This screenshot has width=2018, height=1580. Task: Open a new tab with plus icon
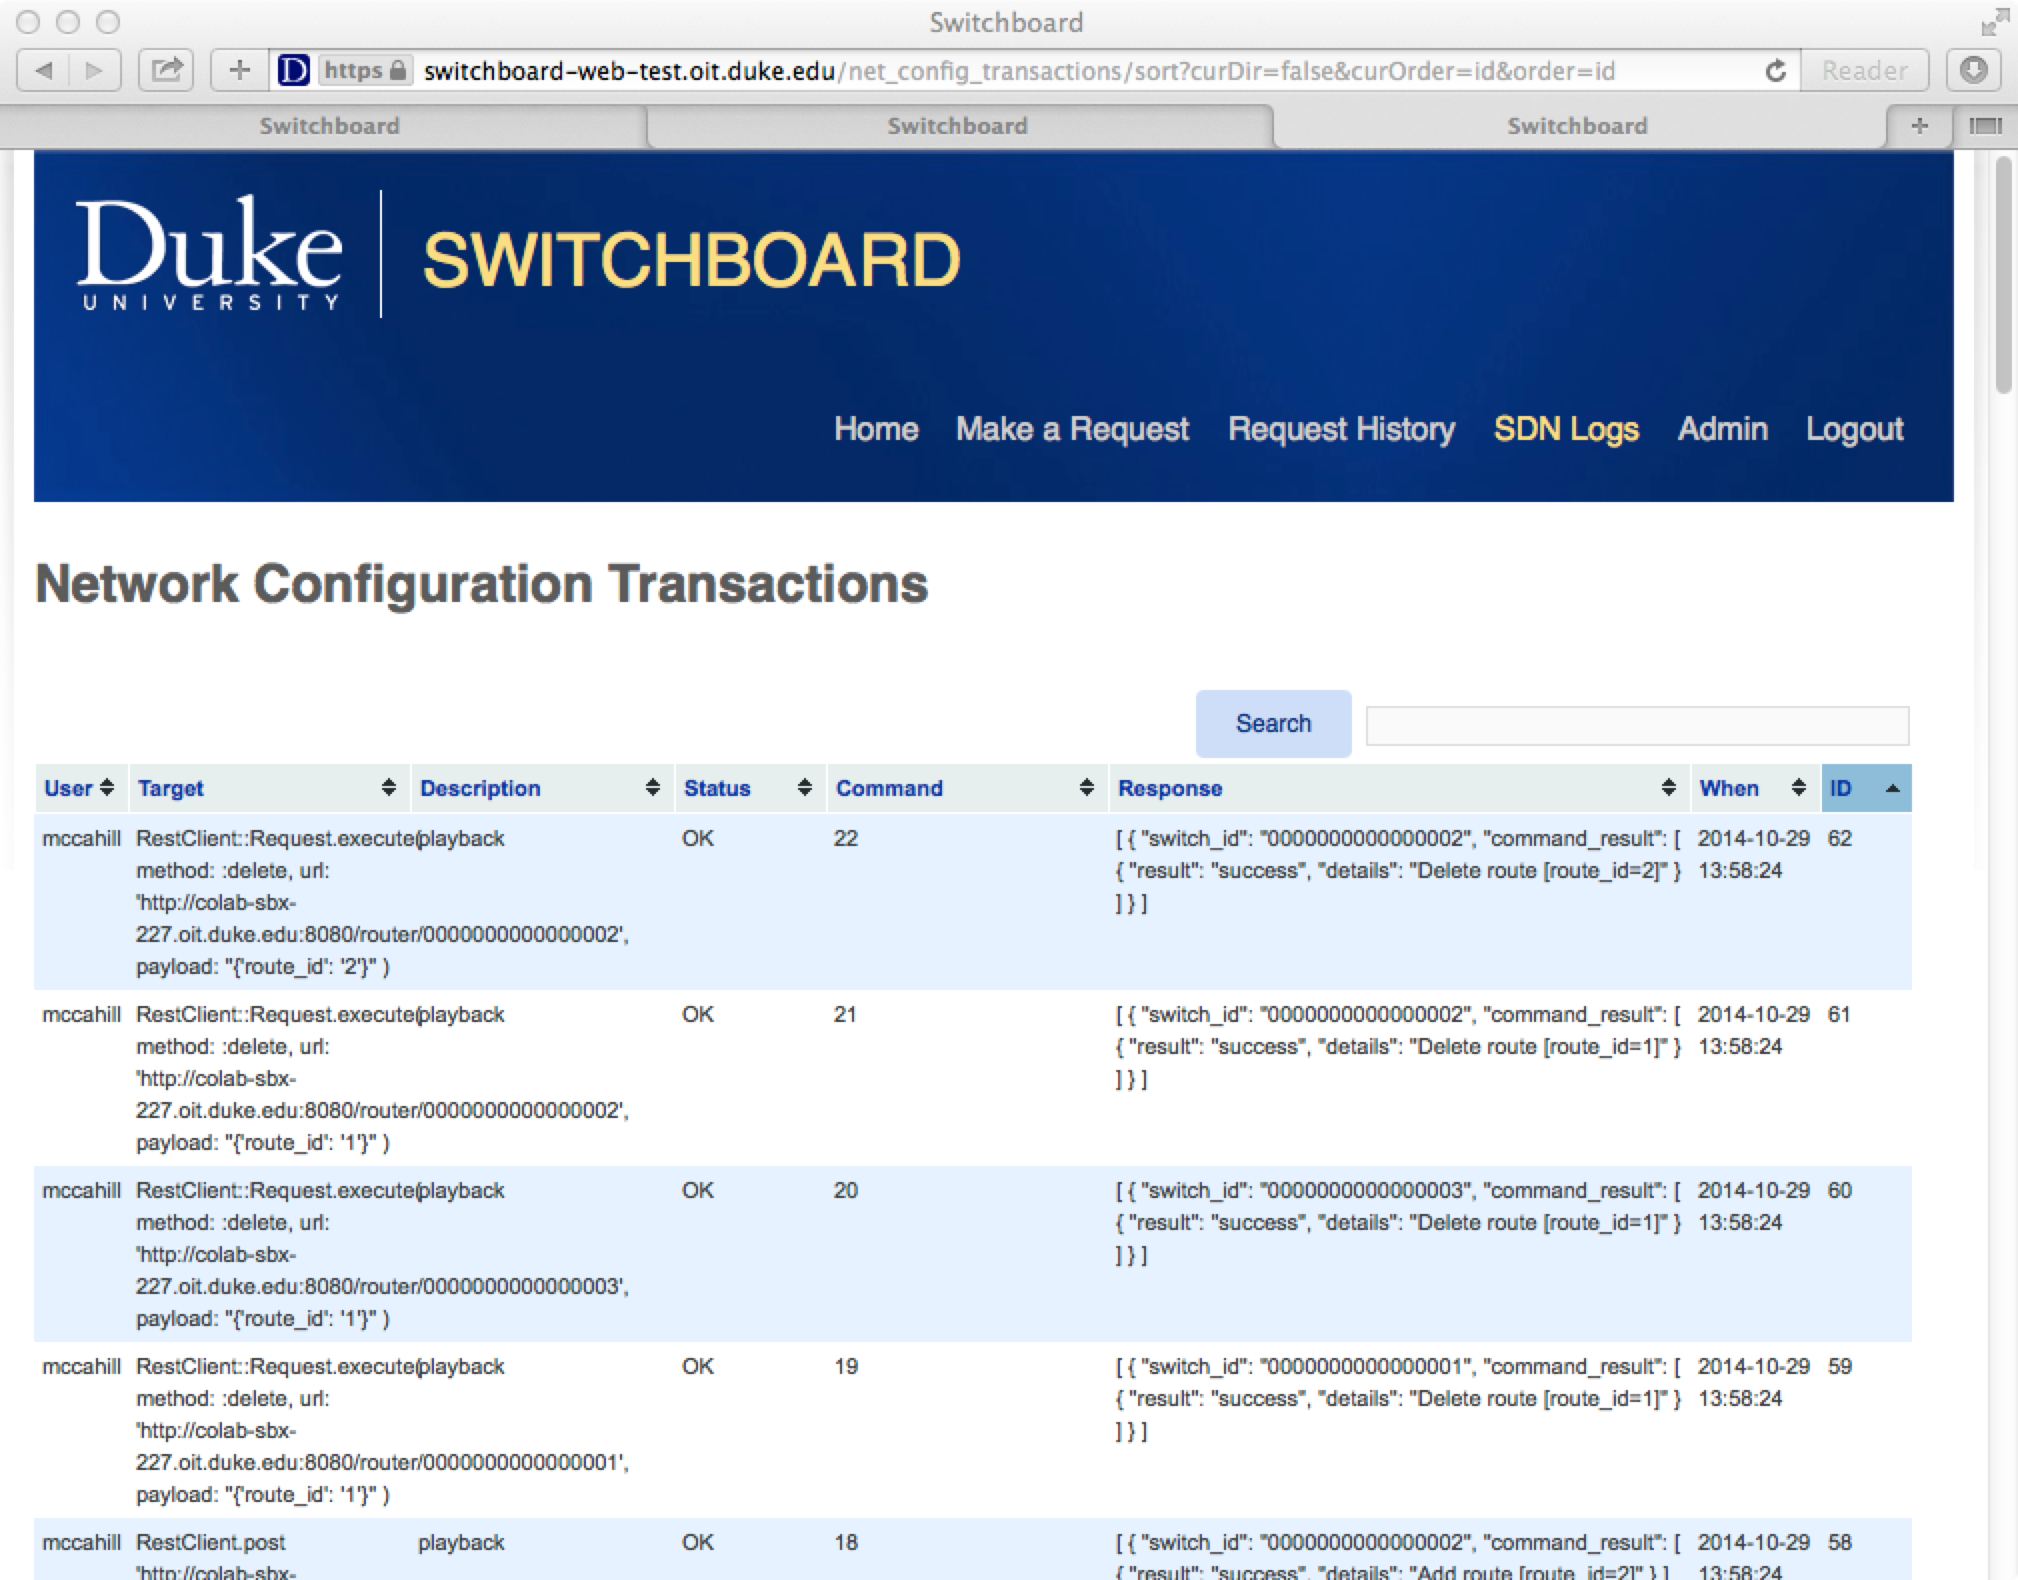coord(1919,126)
